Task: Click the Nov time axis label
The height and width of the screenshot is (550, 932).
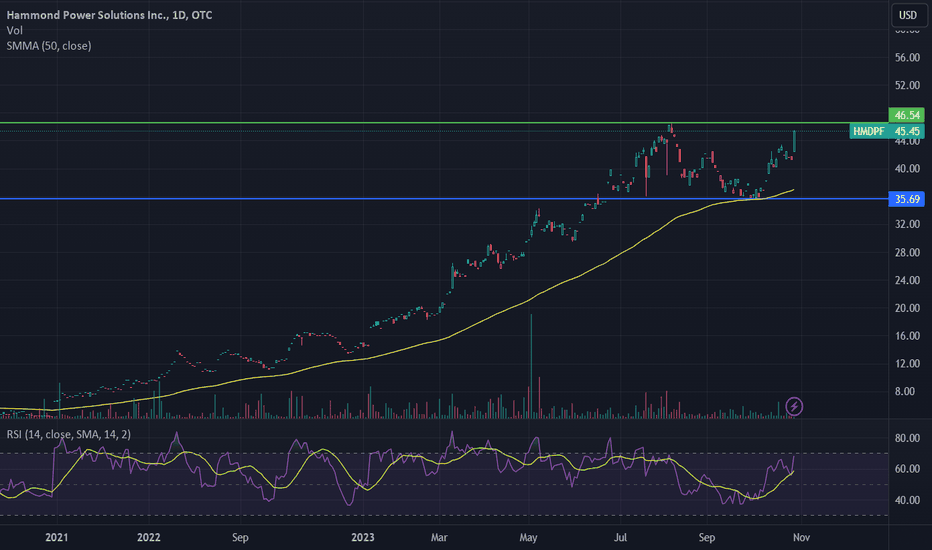Action: [x=801, y=538]
